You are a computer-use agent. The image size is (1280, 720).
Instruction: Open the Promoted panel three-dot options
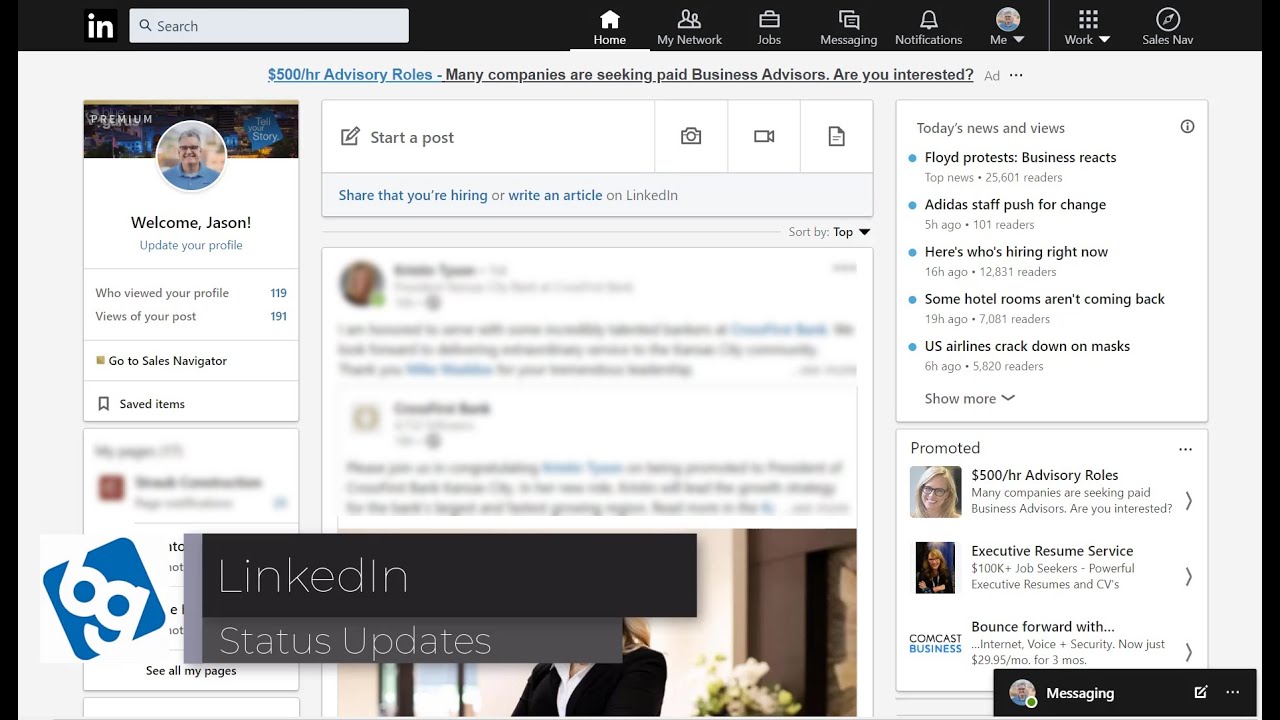tap(1185, 449)
